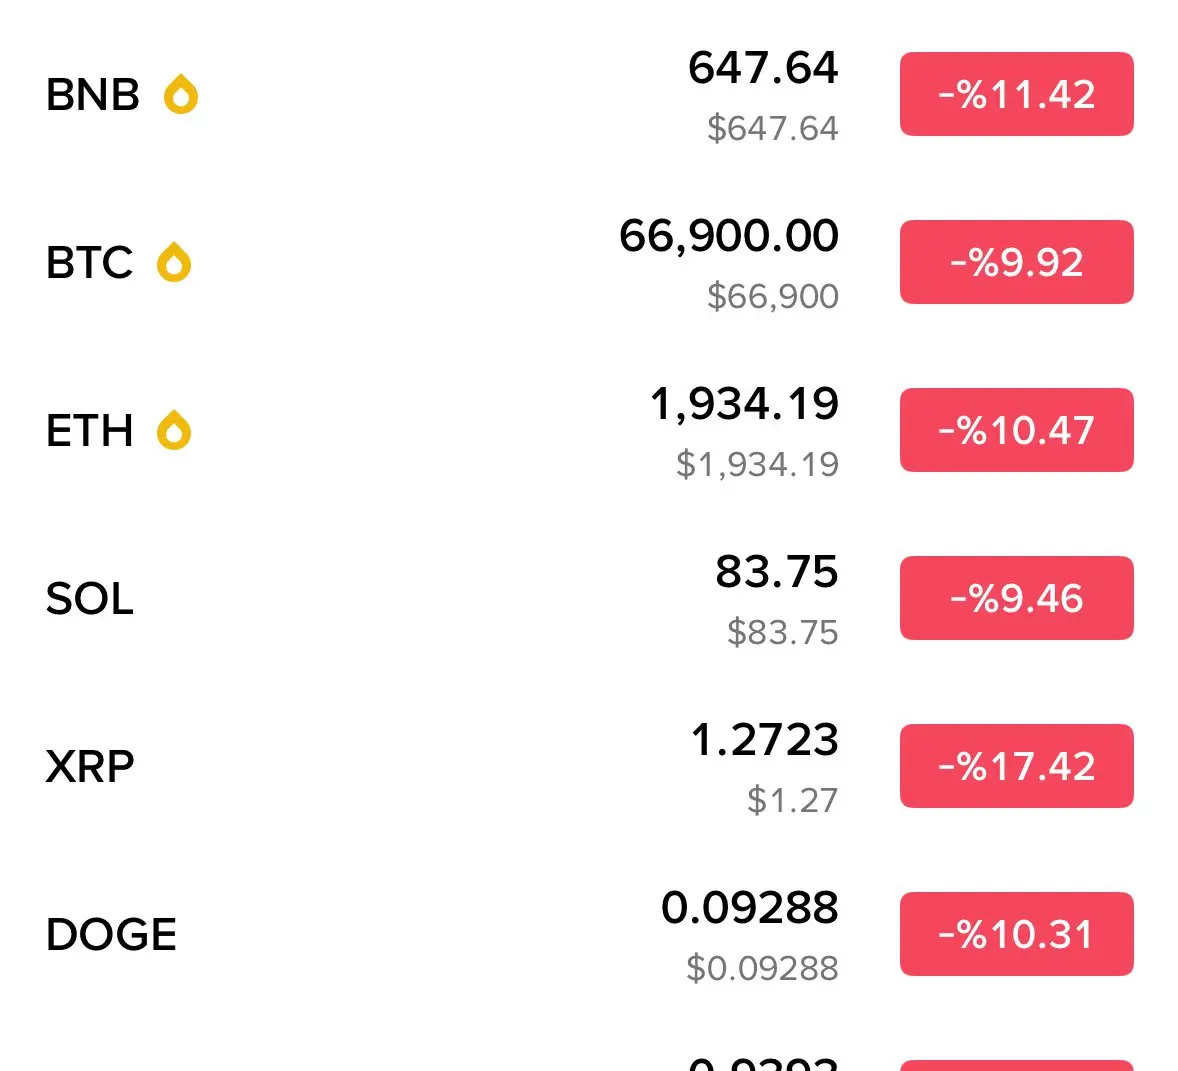Select the ETH ticker label
This screenshot has width=1178, height=1071.
(x=89, y=431)
